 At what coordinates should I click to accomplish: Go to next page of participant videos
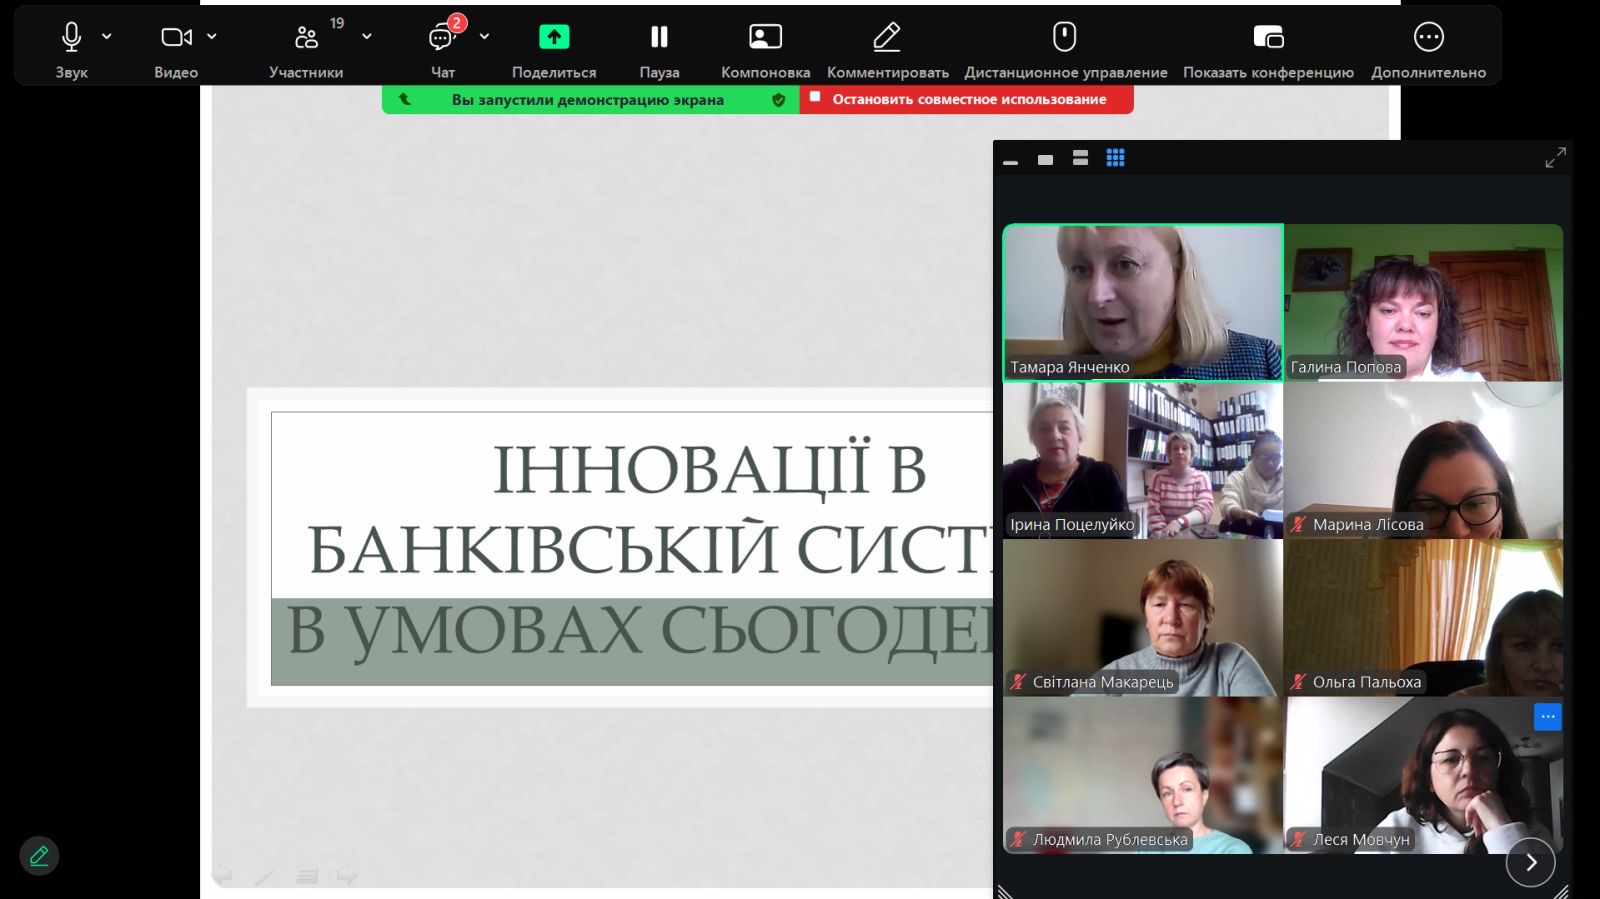point(1530,862)
